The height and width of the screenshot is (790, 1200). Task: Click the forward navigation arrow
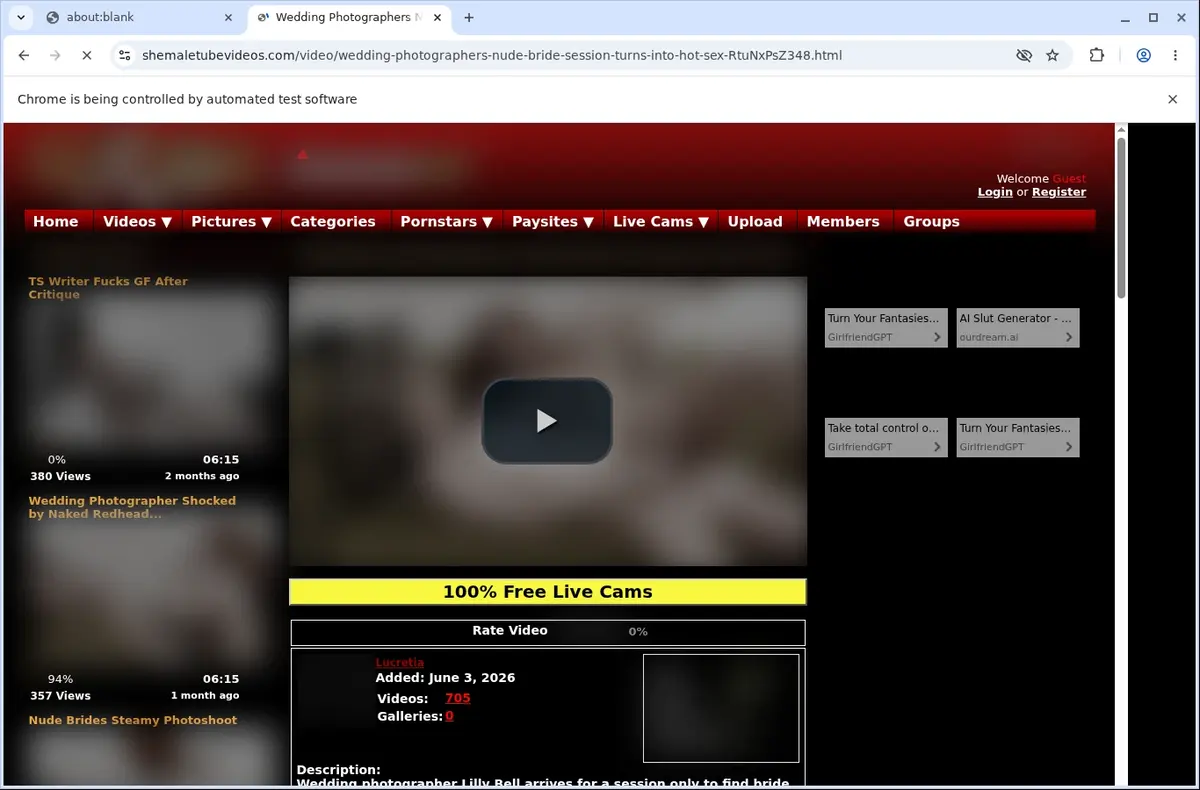(56, 55)
